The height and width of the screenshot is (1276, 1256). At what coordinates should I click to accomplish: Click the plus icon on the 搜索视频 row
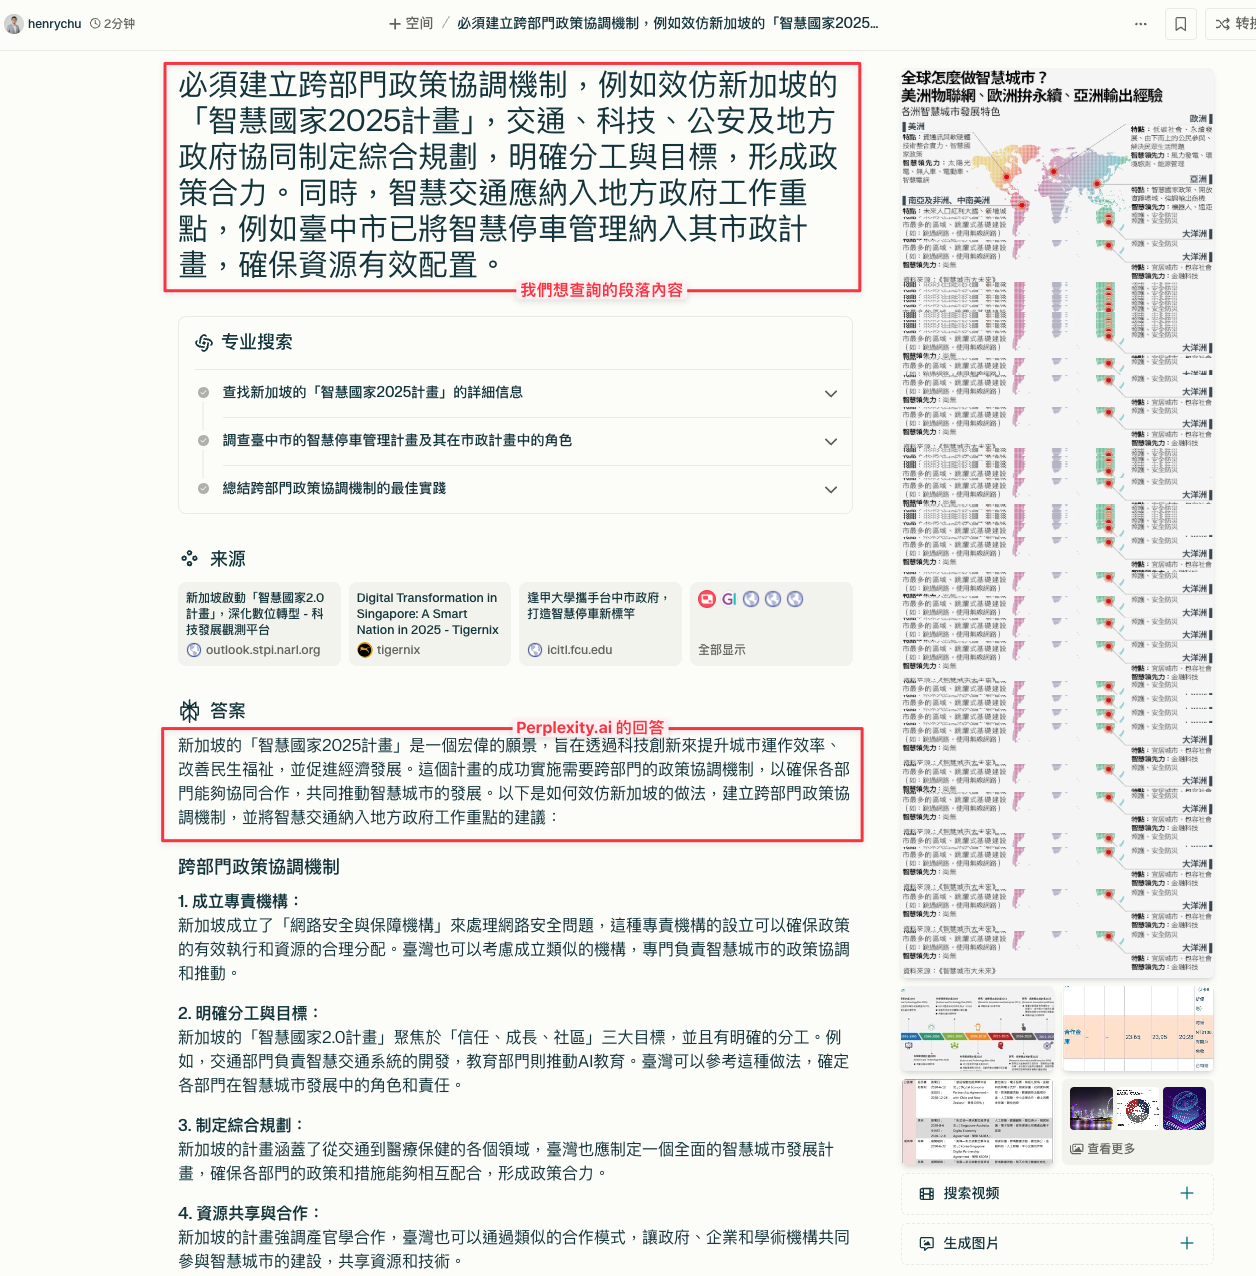click(1187, 1193)
